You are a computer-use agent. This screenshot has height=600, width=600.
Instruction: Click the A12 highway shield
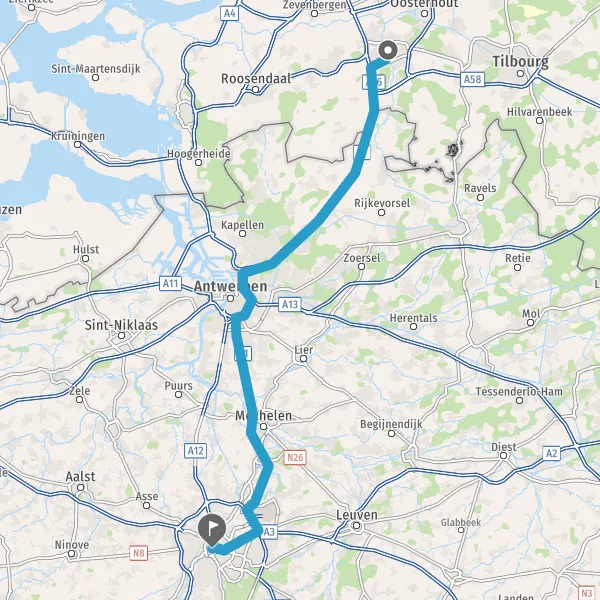(x=196, y=451)
